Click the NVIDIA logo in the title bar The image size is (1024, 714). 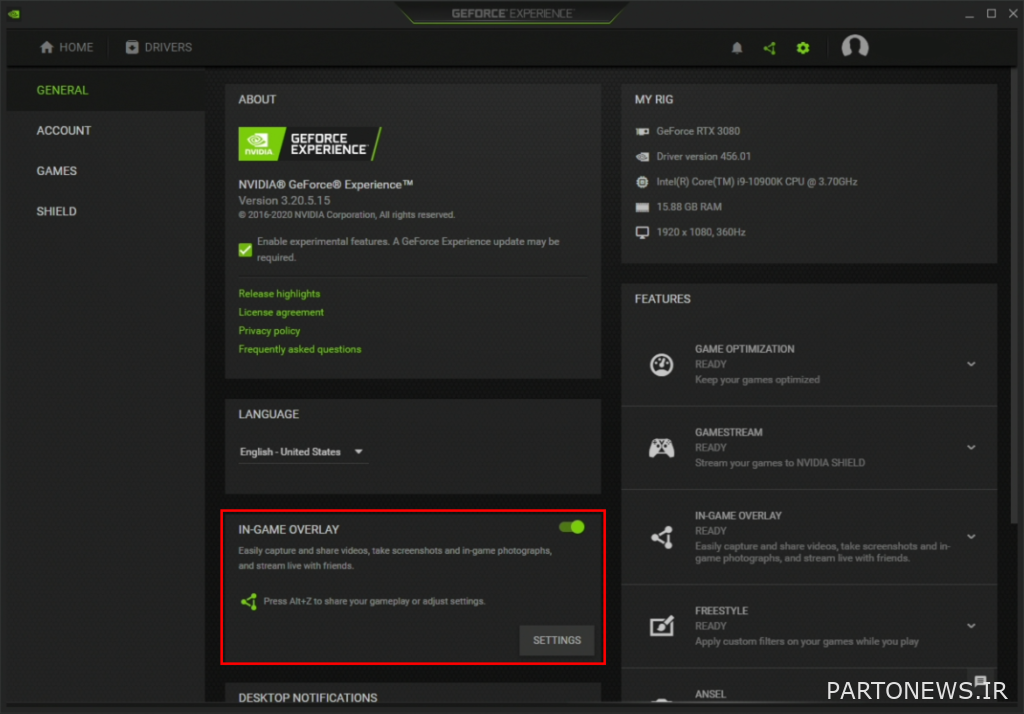[14, 14]
